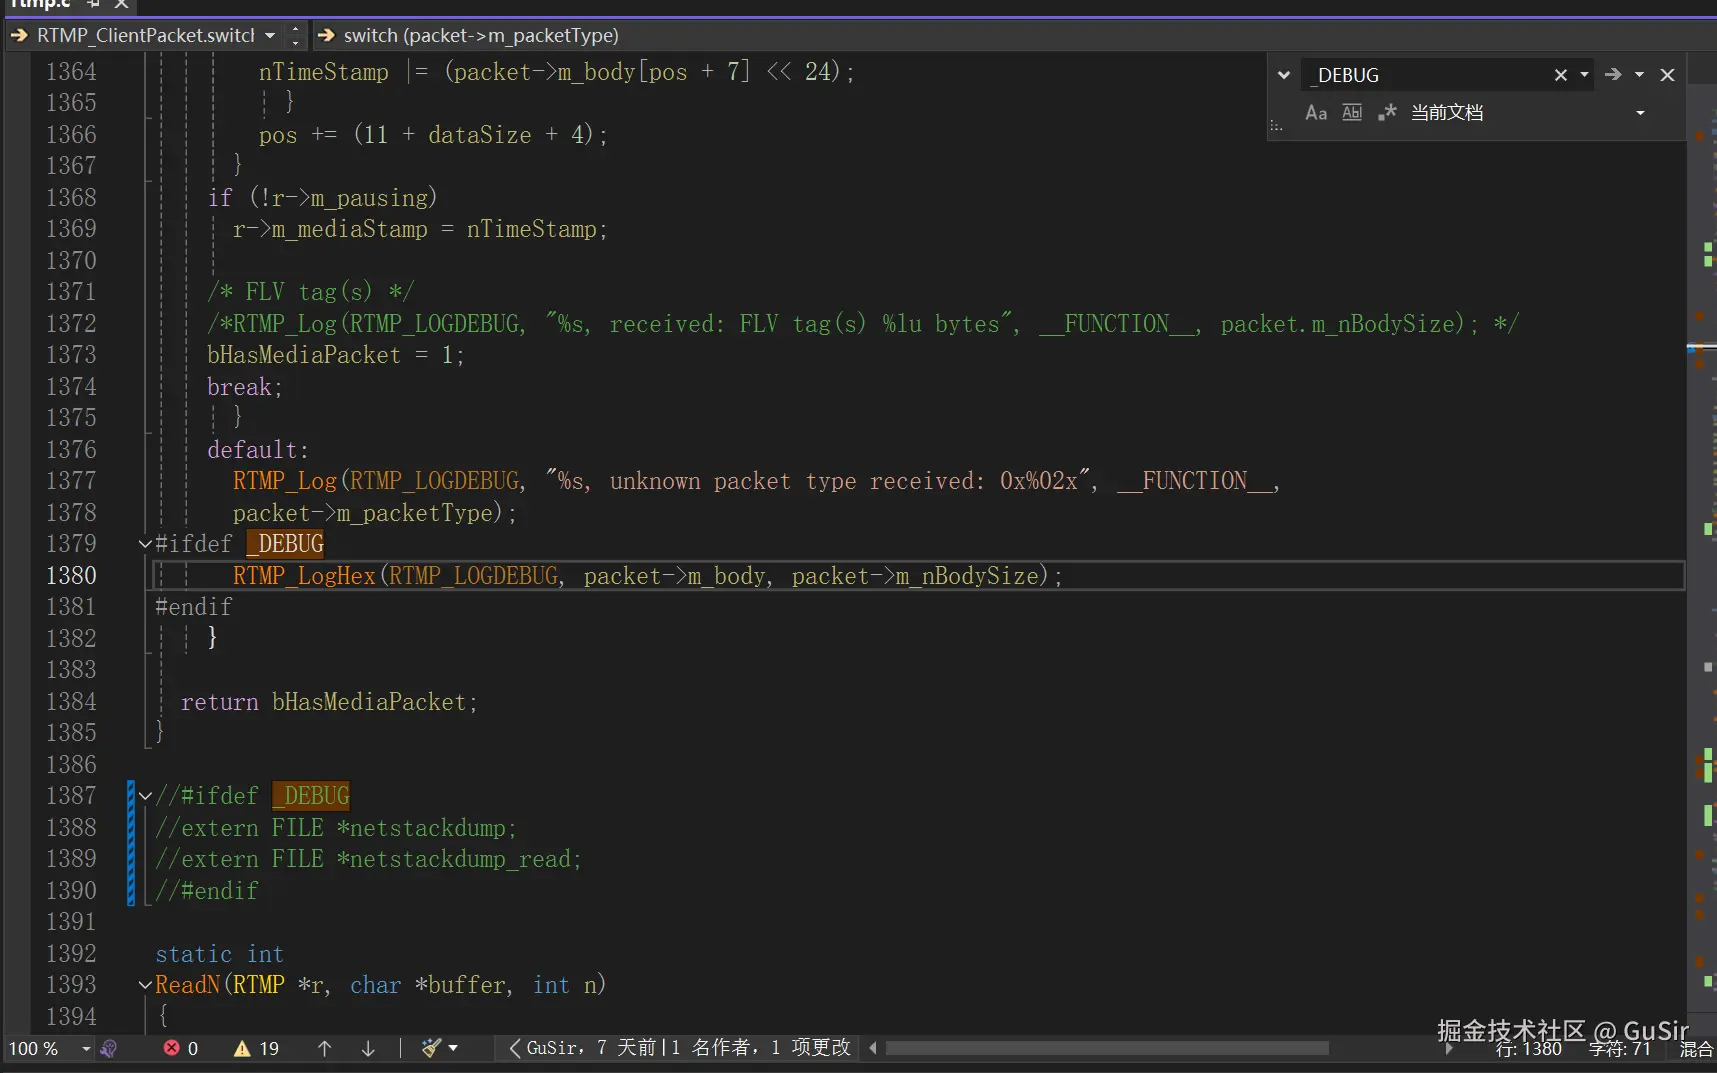Click 'if (!r->m_pausing)' on line 1368

point(322,198)
